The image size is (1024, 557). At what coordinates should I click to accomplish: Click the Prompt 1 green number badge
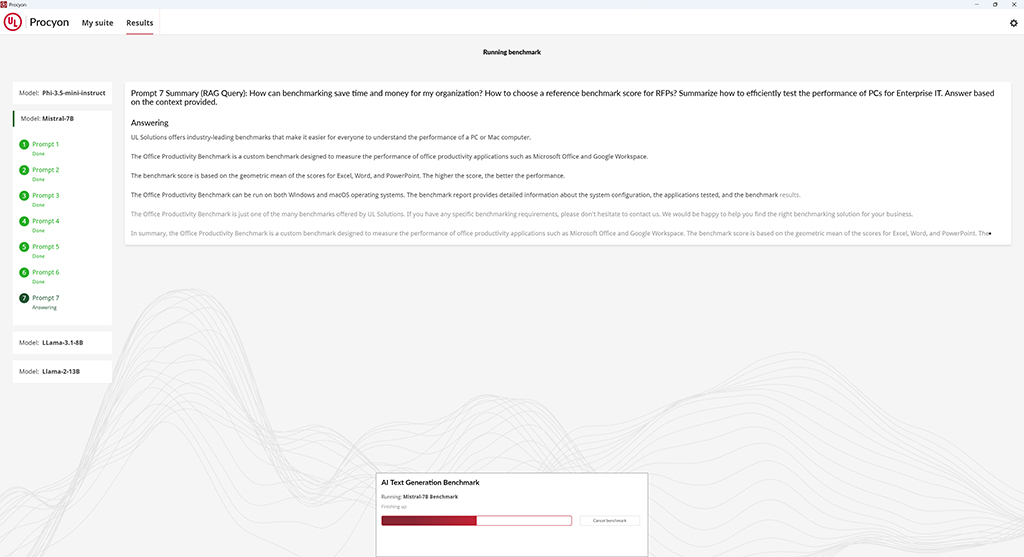pos(24,144)
